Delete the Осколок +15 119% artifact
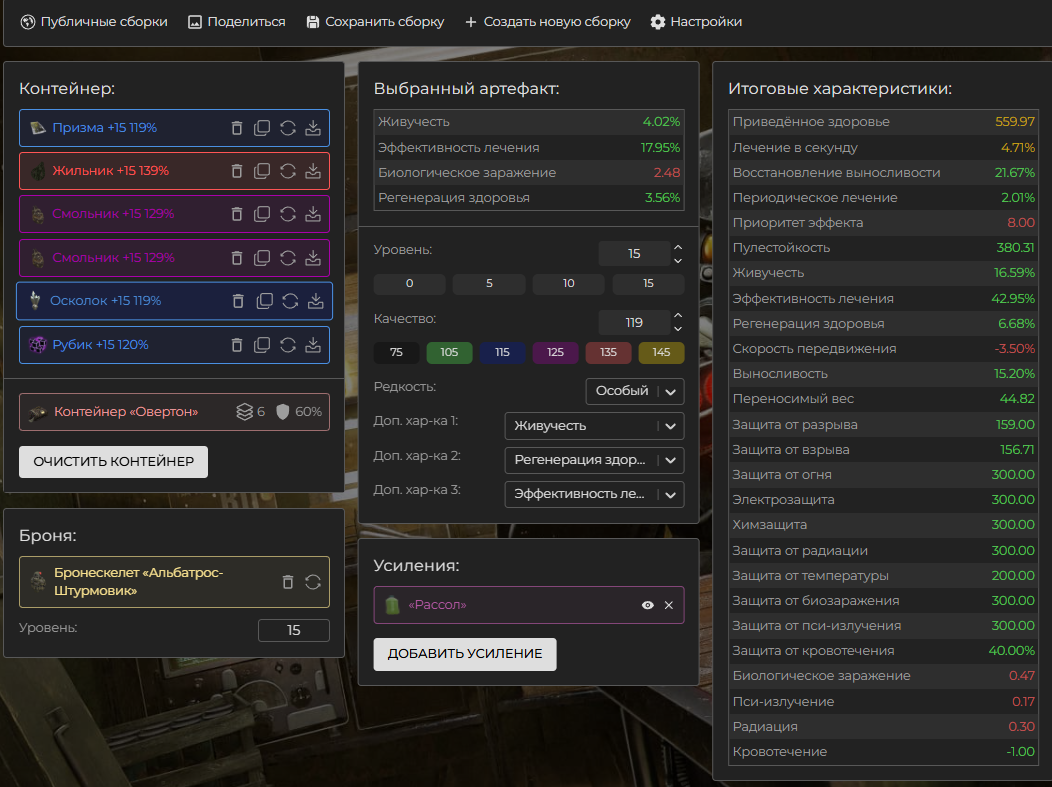Viewport: 1052px width, 787px height. click(x=238, y=301)
